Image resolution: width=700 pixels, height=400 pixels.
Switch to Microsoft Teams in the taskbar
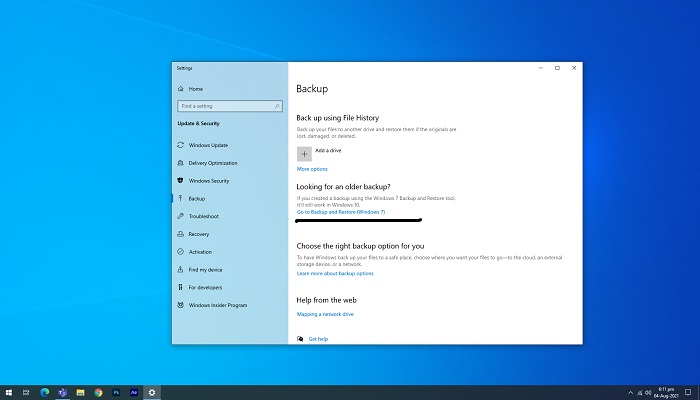pyautogui.click(x=62, y=393)
